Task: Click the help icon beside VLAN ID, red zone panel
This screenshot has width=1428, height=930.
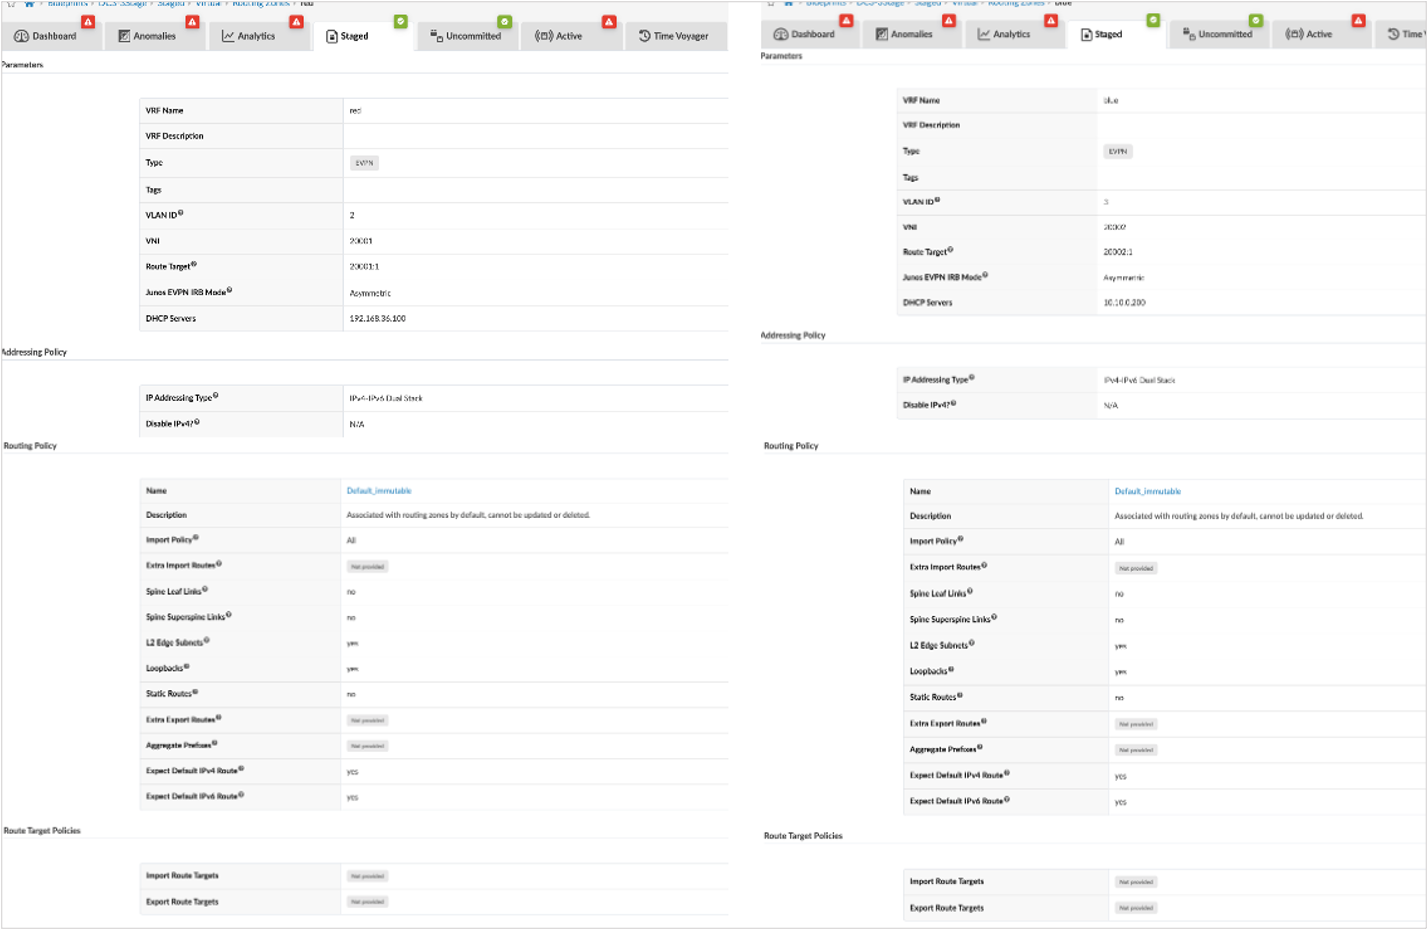Action: point(181,213)
